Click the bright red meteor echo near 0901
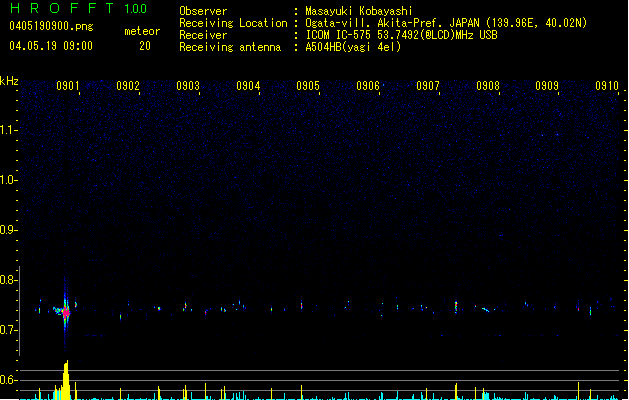Image resolution: width=629 pixels, height=400 pixels. [65, 313]
